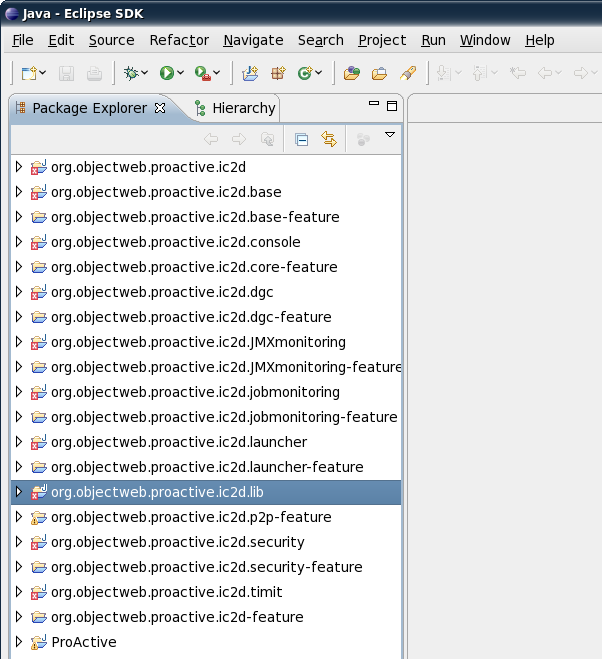Open the Run dropdown arrow
The height and width of the screenshot is (659, 602).
[181, 73]
